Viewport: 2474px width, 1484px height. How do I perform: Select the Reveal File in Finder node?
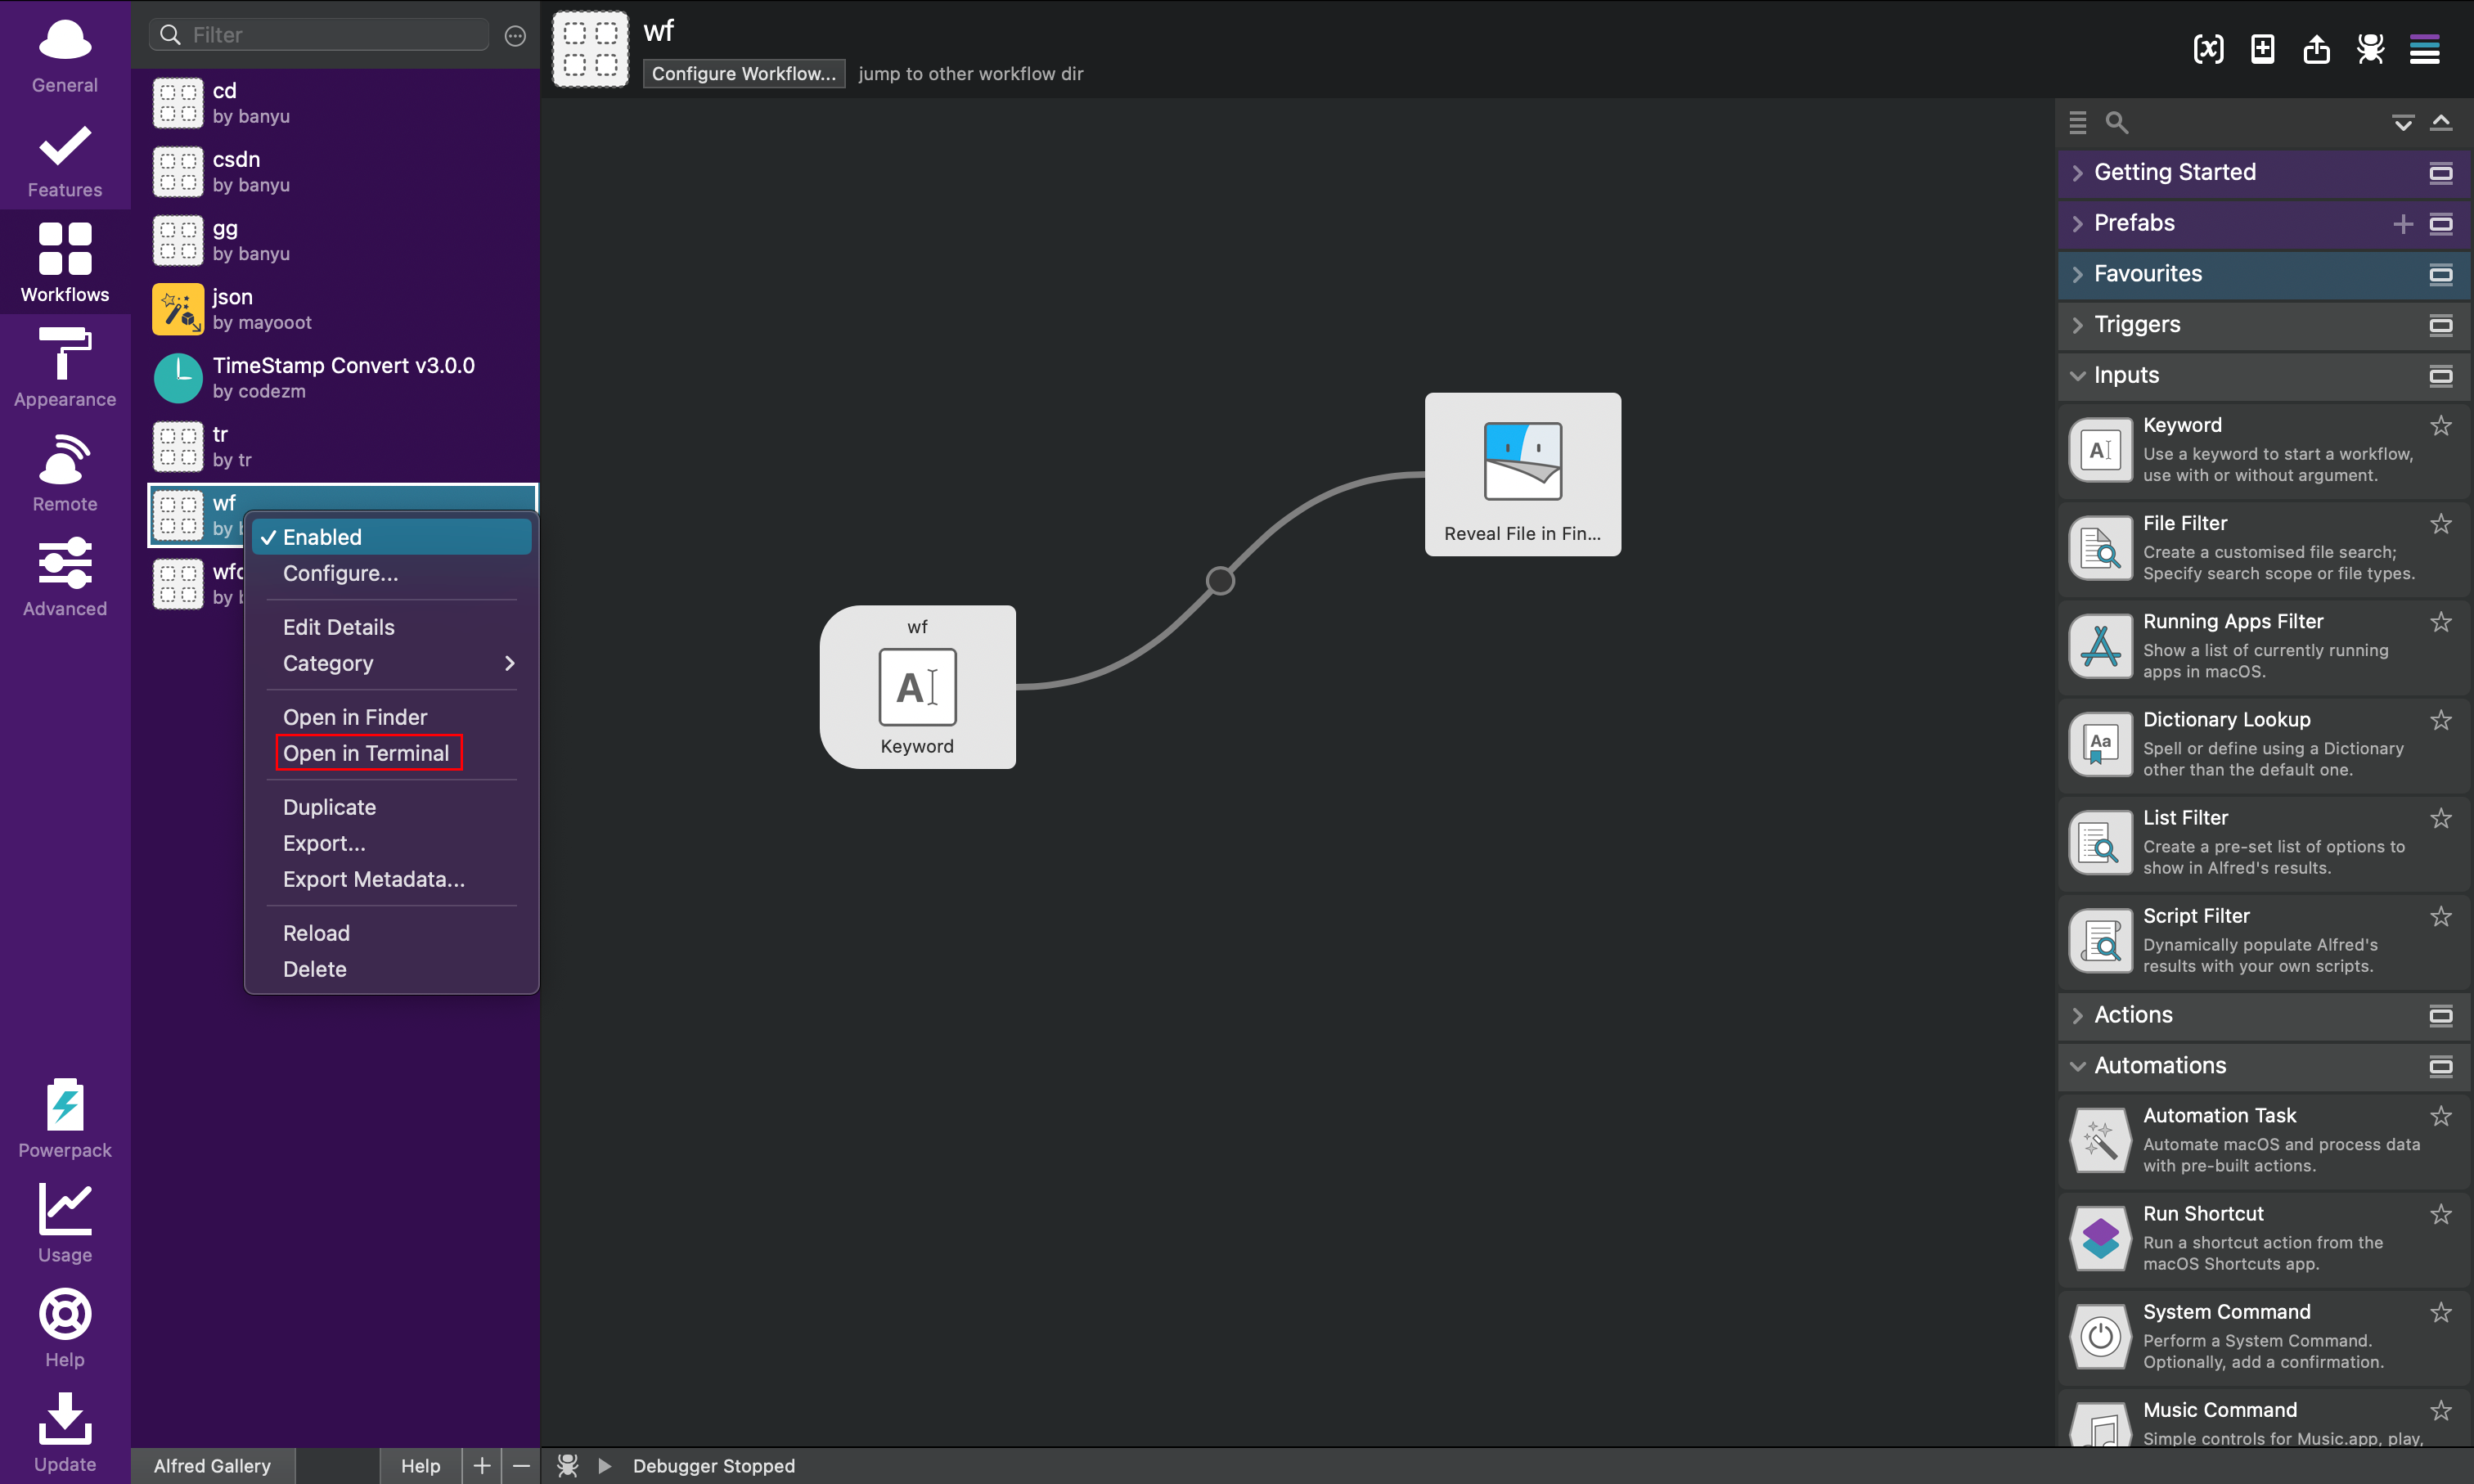pyautogui.click(x=1522, y=474)
